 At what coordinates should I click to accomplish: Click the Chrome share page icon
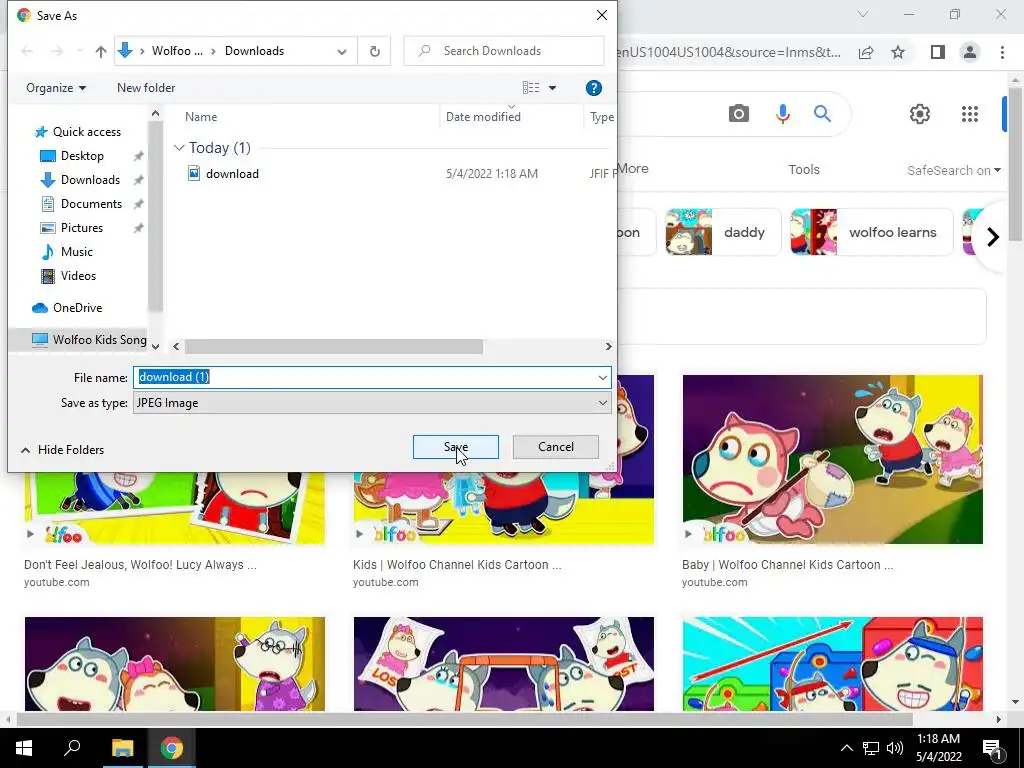[x=866, y=52]
